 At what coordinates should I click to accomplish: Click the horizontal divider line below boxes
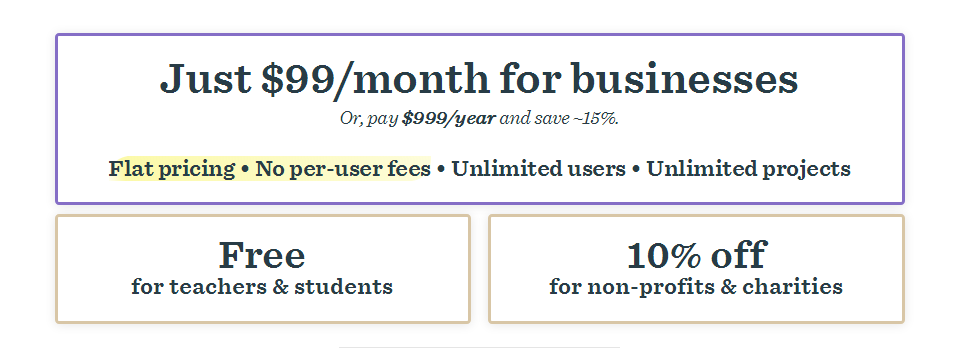(479, 347)
